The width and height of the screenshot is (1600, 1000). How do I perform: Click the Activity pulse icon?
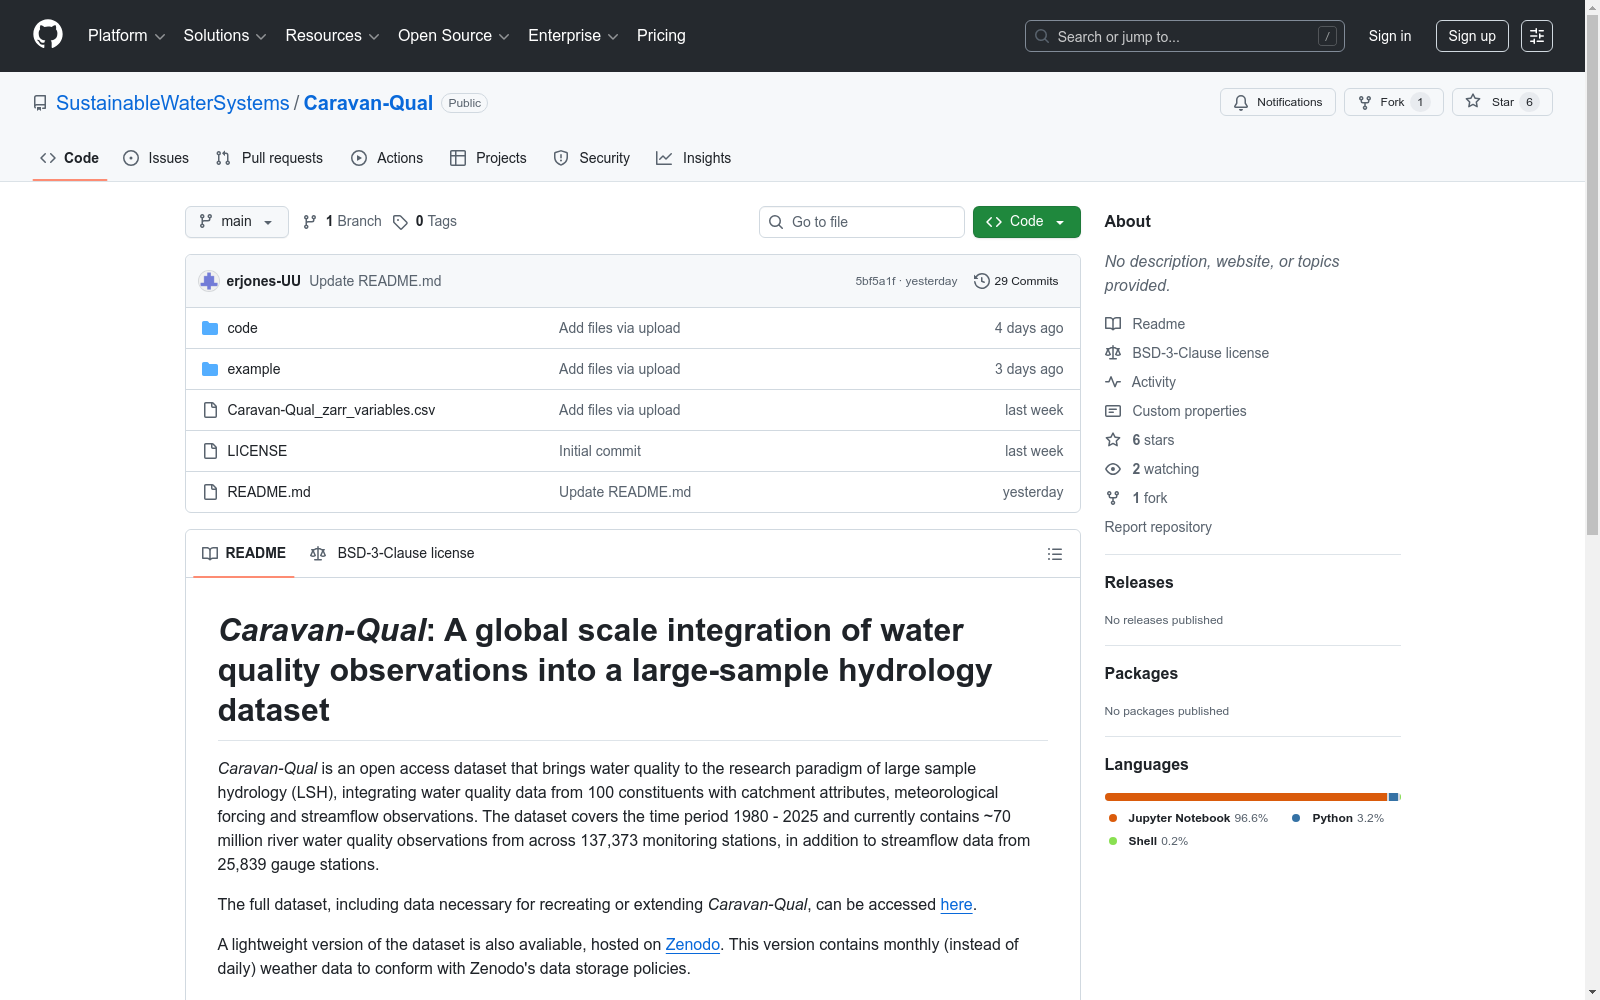[x=1113, y=382]
